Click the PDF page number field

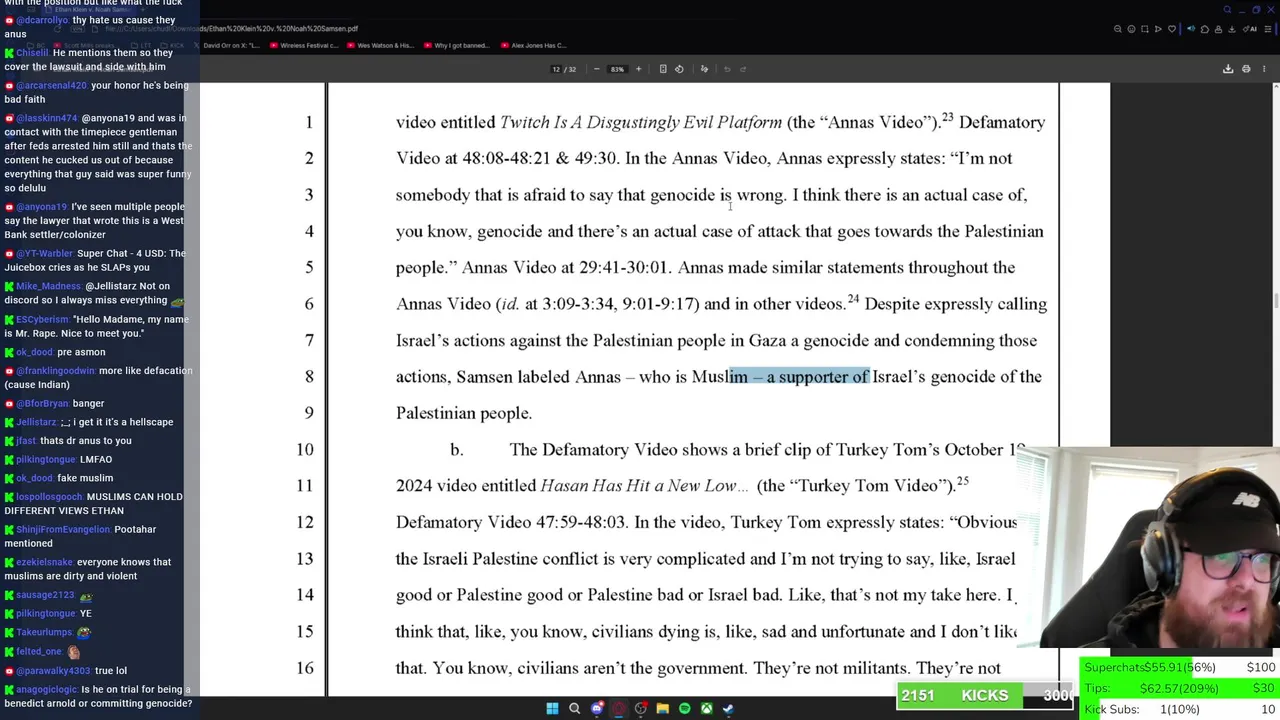pyautogui.click(x=556, y=69)
